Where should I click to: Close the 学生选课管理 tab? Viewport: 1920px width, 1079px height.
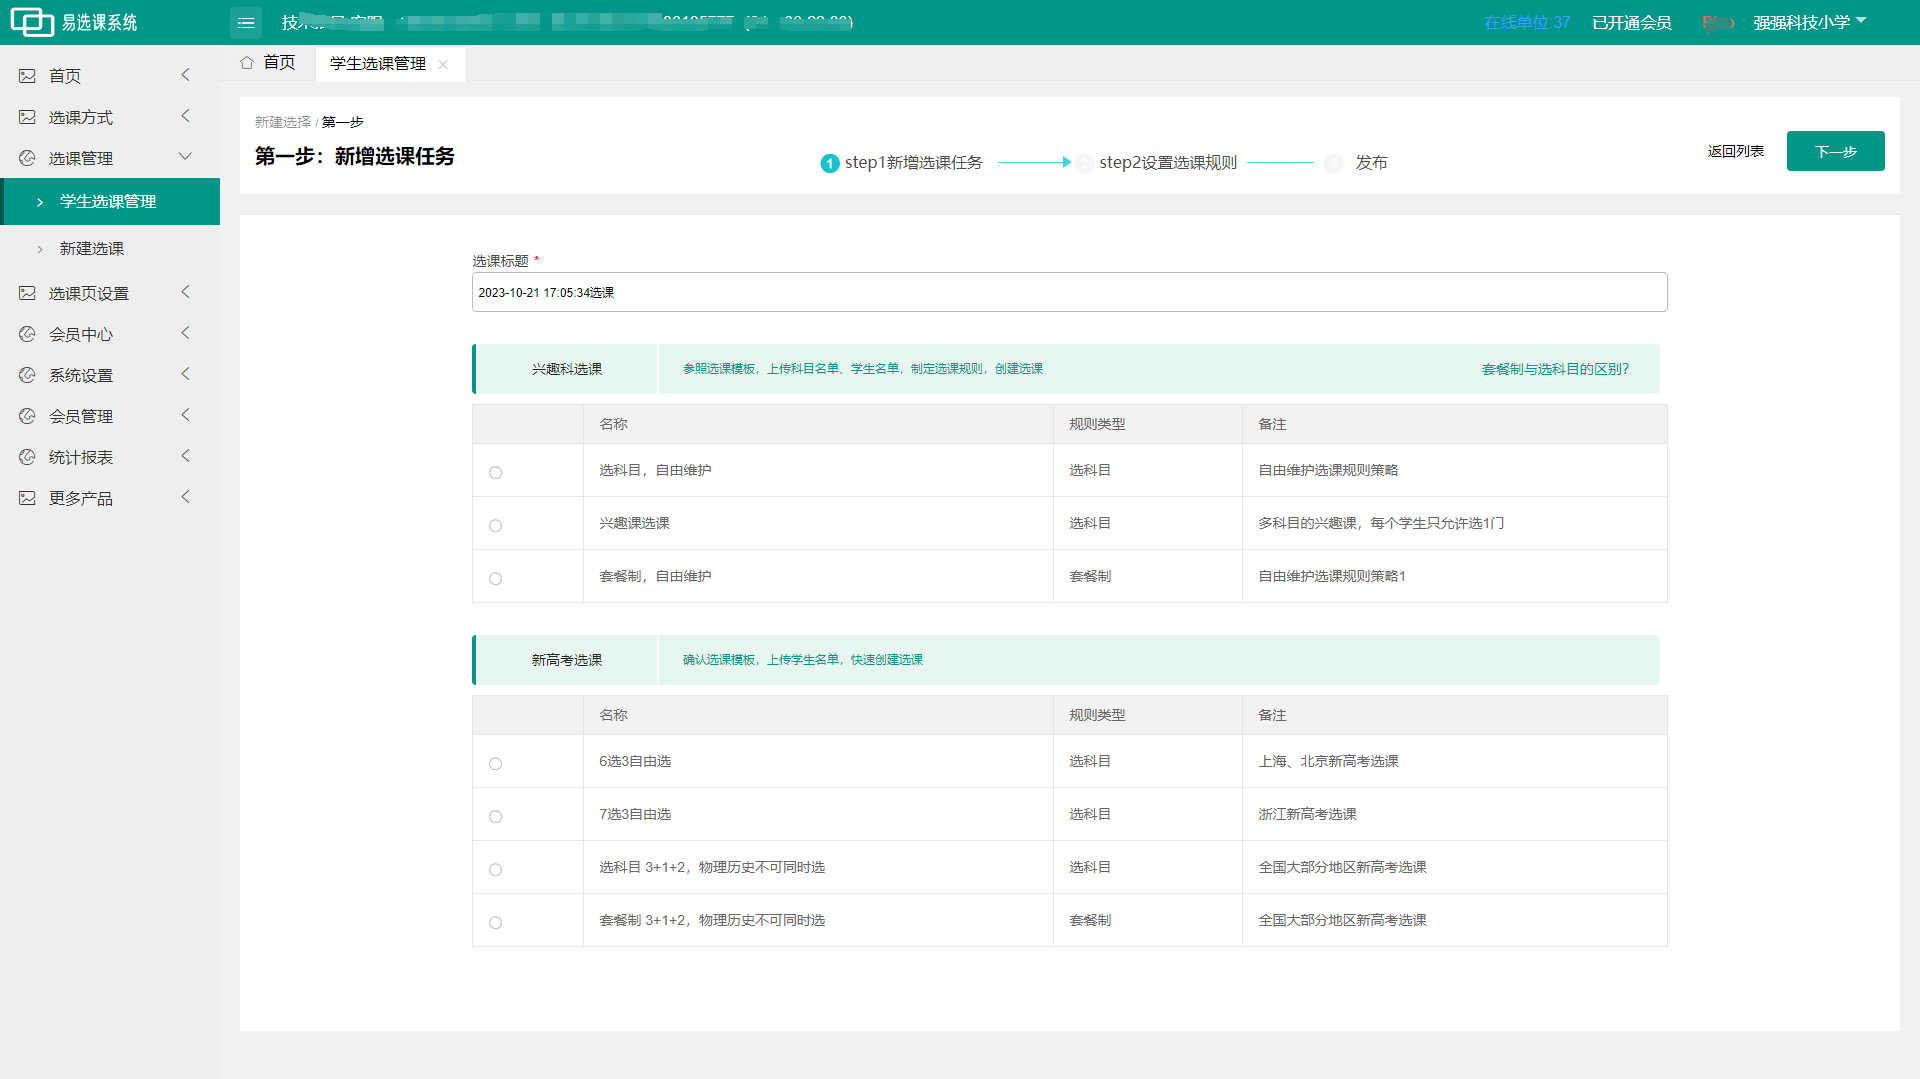[x=443, y=64]
